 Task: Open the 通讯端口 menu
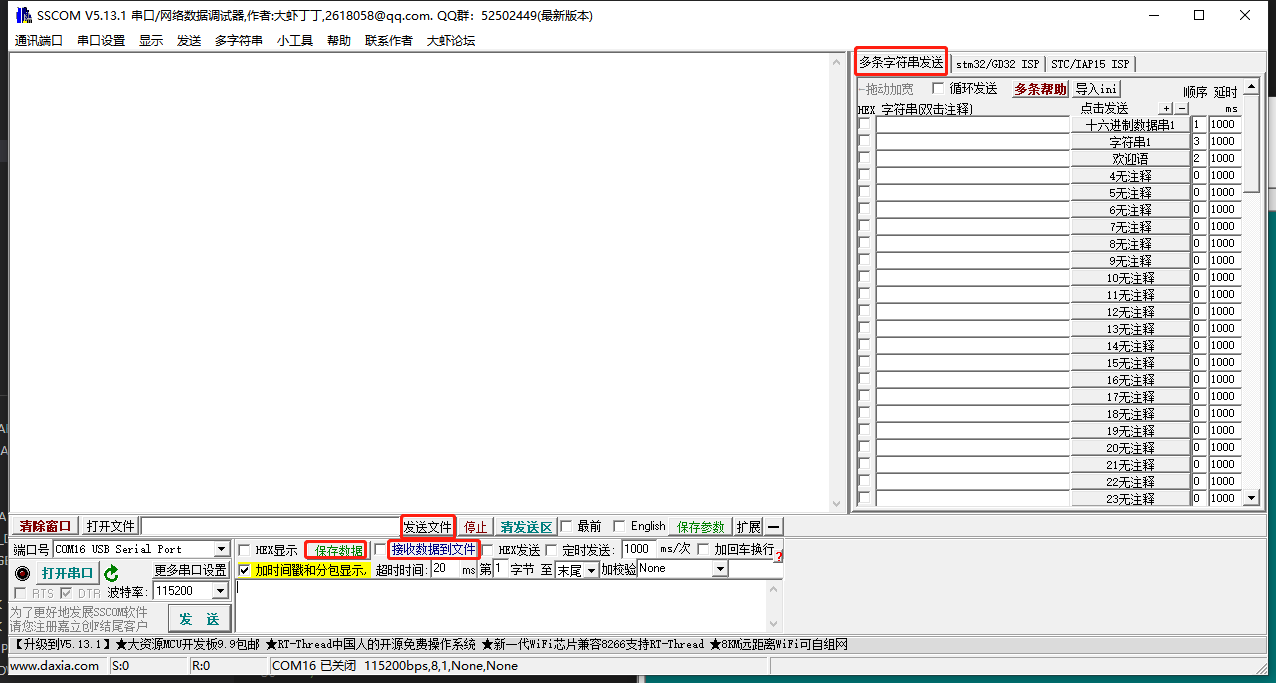click(x=39, y=41)
